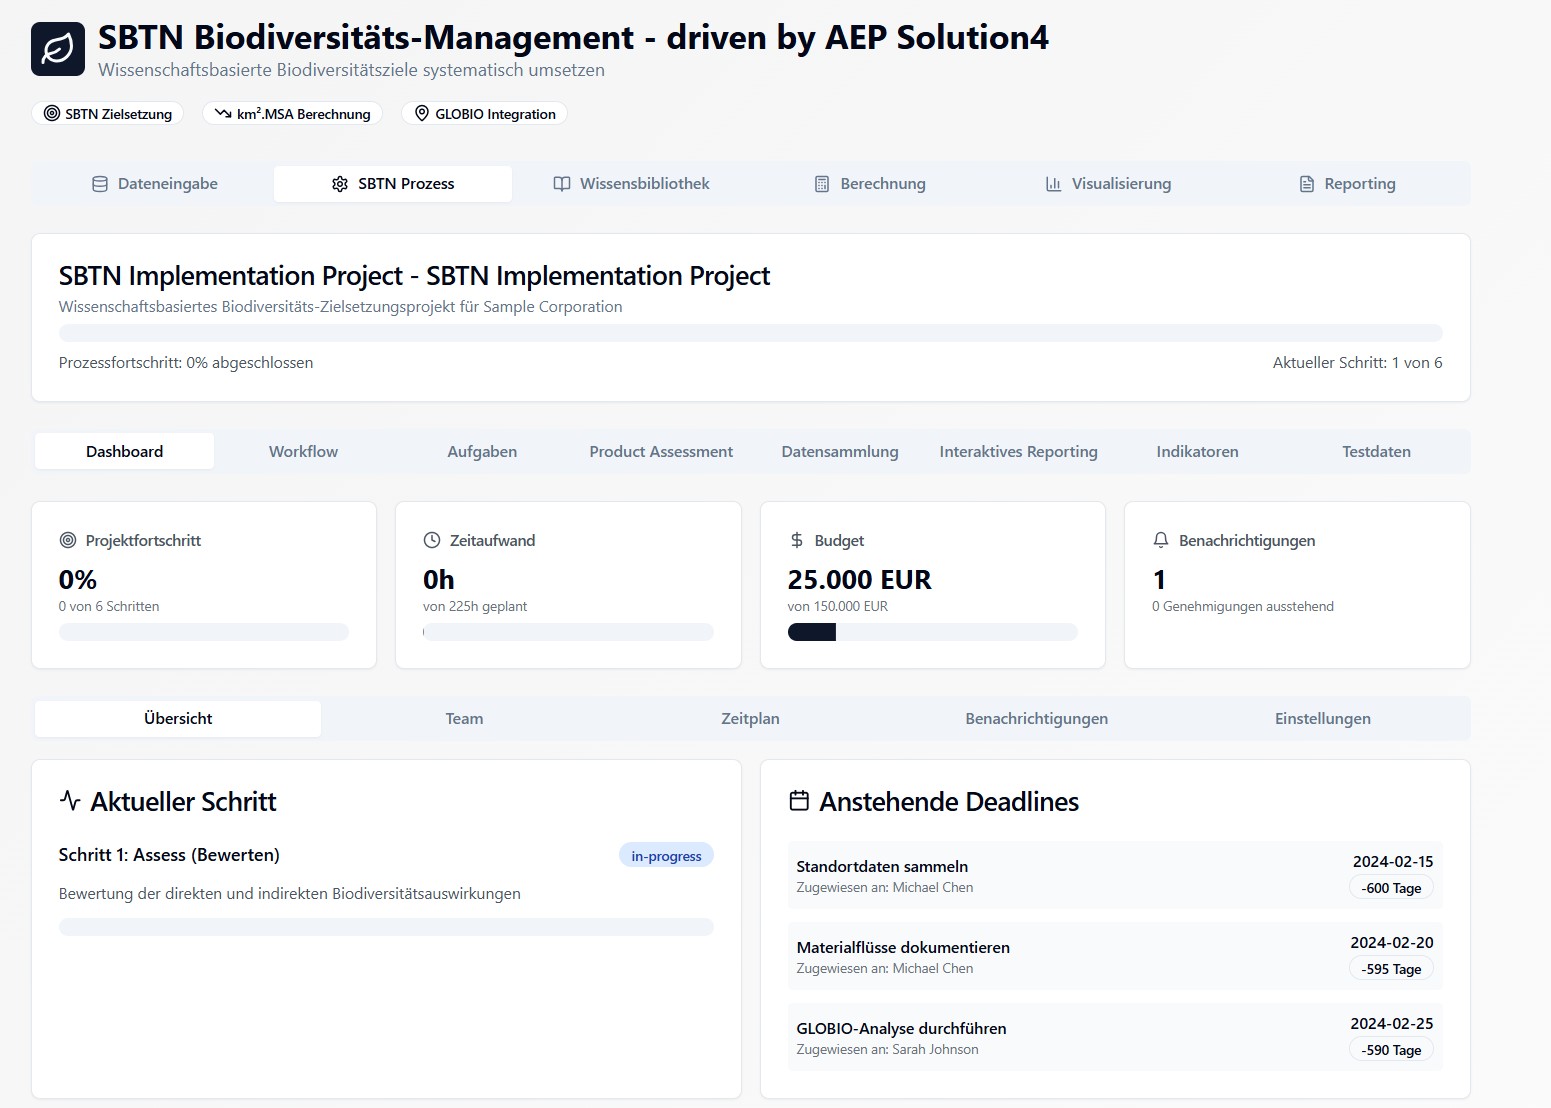Open the Aufgaben tab
The height and width of the screenshot is (1108, 1551).
pos(482,452)
